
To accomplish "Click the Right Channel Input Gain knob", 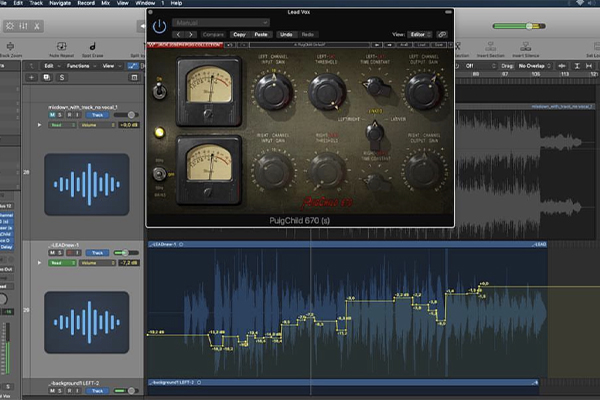I will point(274,171).
